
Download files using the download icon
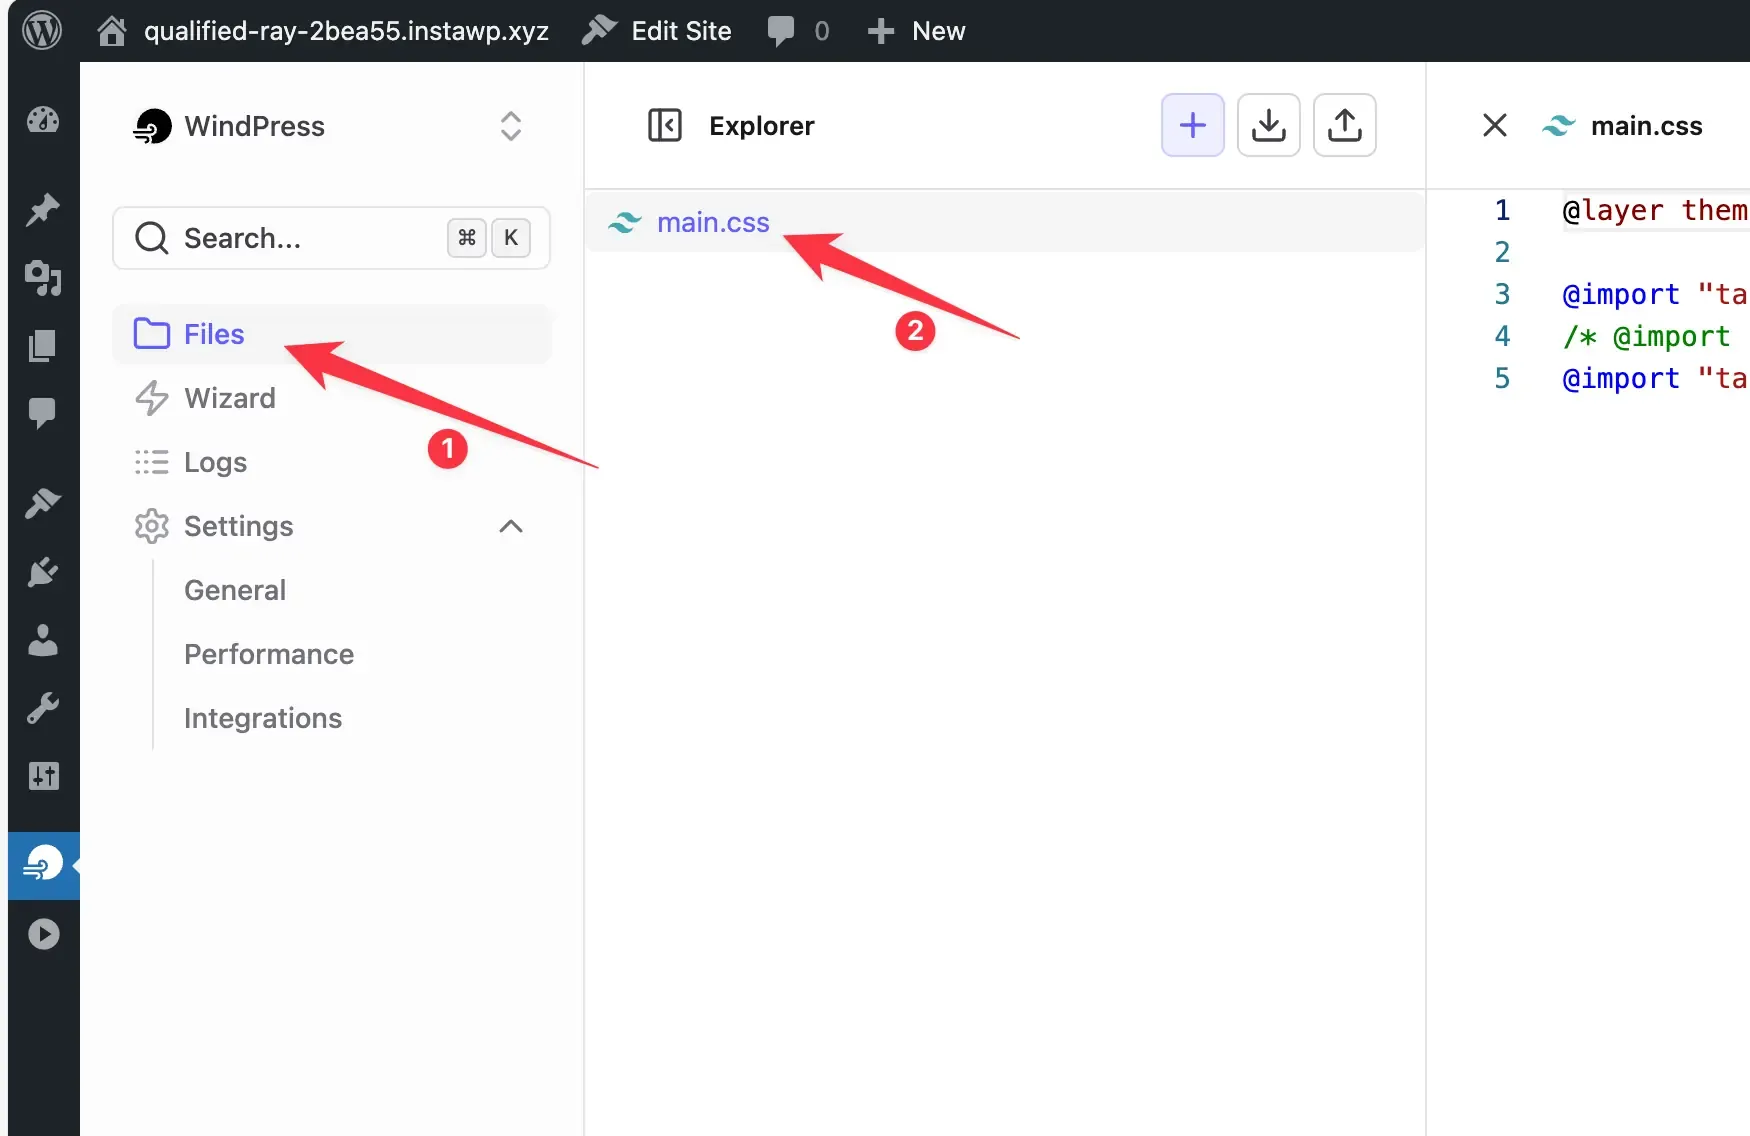(x=1268, y=125)
